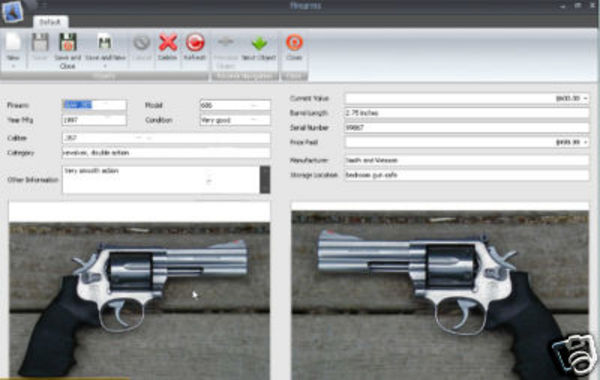The height and width of the screenshot is (380, 600).
Task: Click the greyed-out Cancel icon
Action: pyautogui.click(x=142, y=42)
